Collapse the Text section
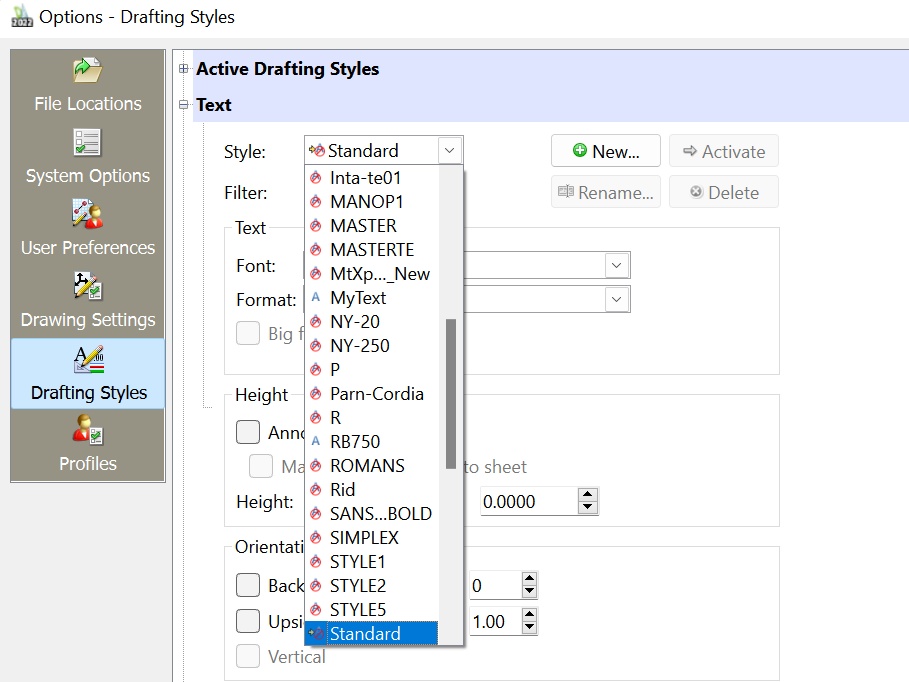Screen dimensions: 909x682 [x=183, y=105]
